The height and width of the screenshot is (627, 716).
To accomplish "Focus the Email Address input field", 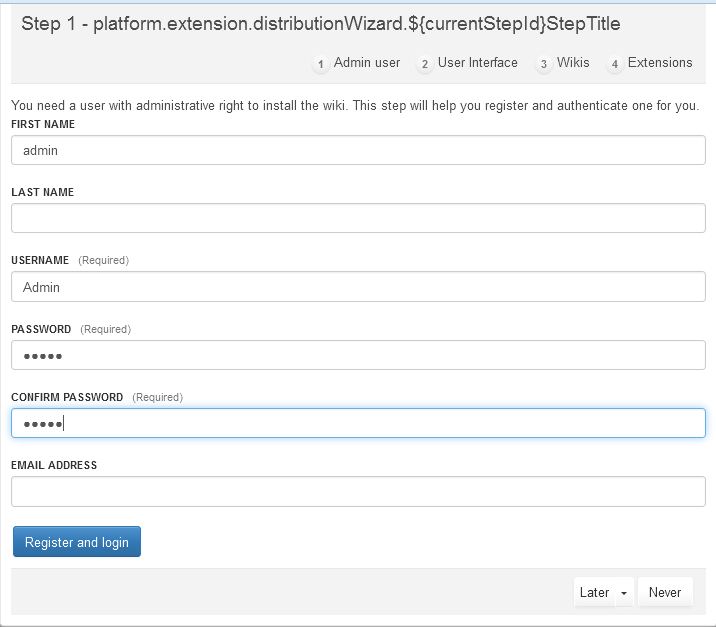I will pos(358,491).
